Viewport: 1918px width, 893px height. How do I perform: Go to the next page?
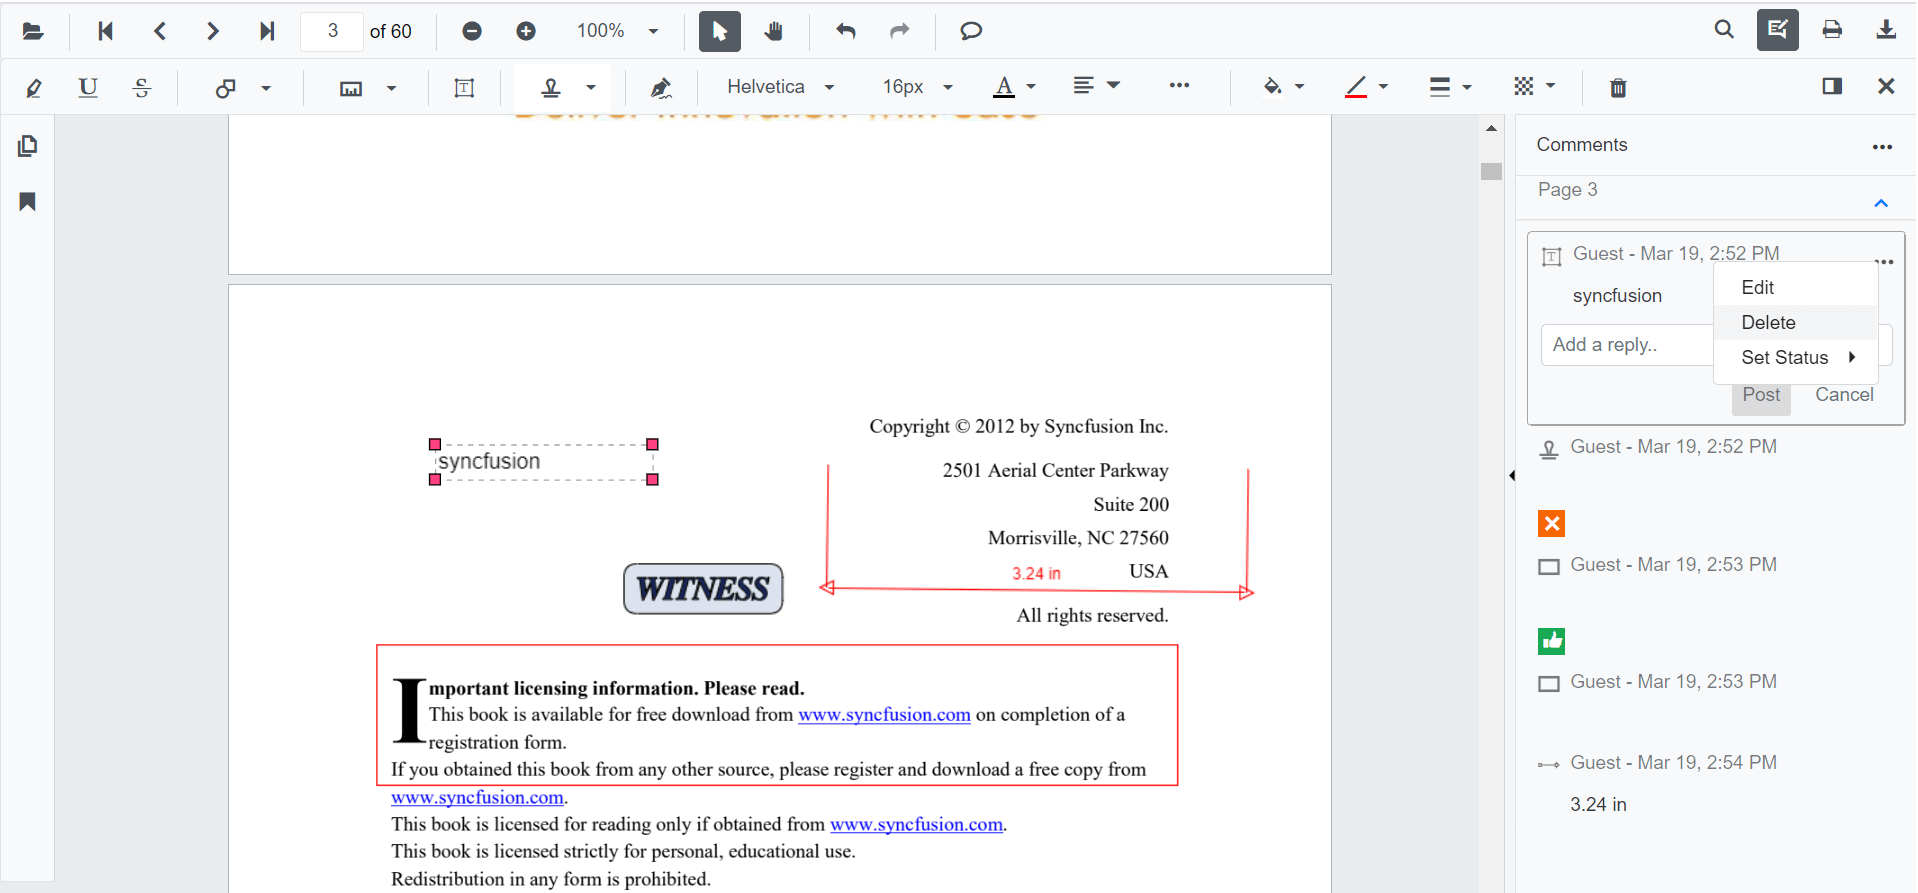tap(212, 31)
